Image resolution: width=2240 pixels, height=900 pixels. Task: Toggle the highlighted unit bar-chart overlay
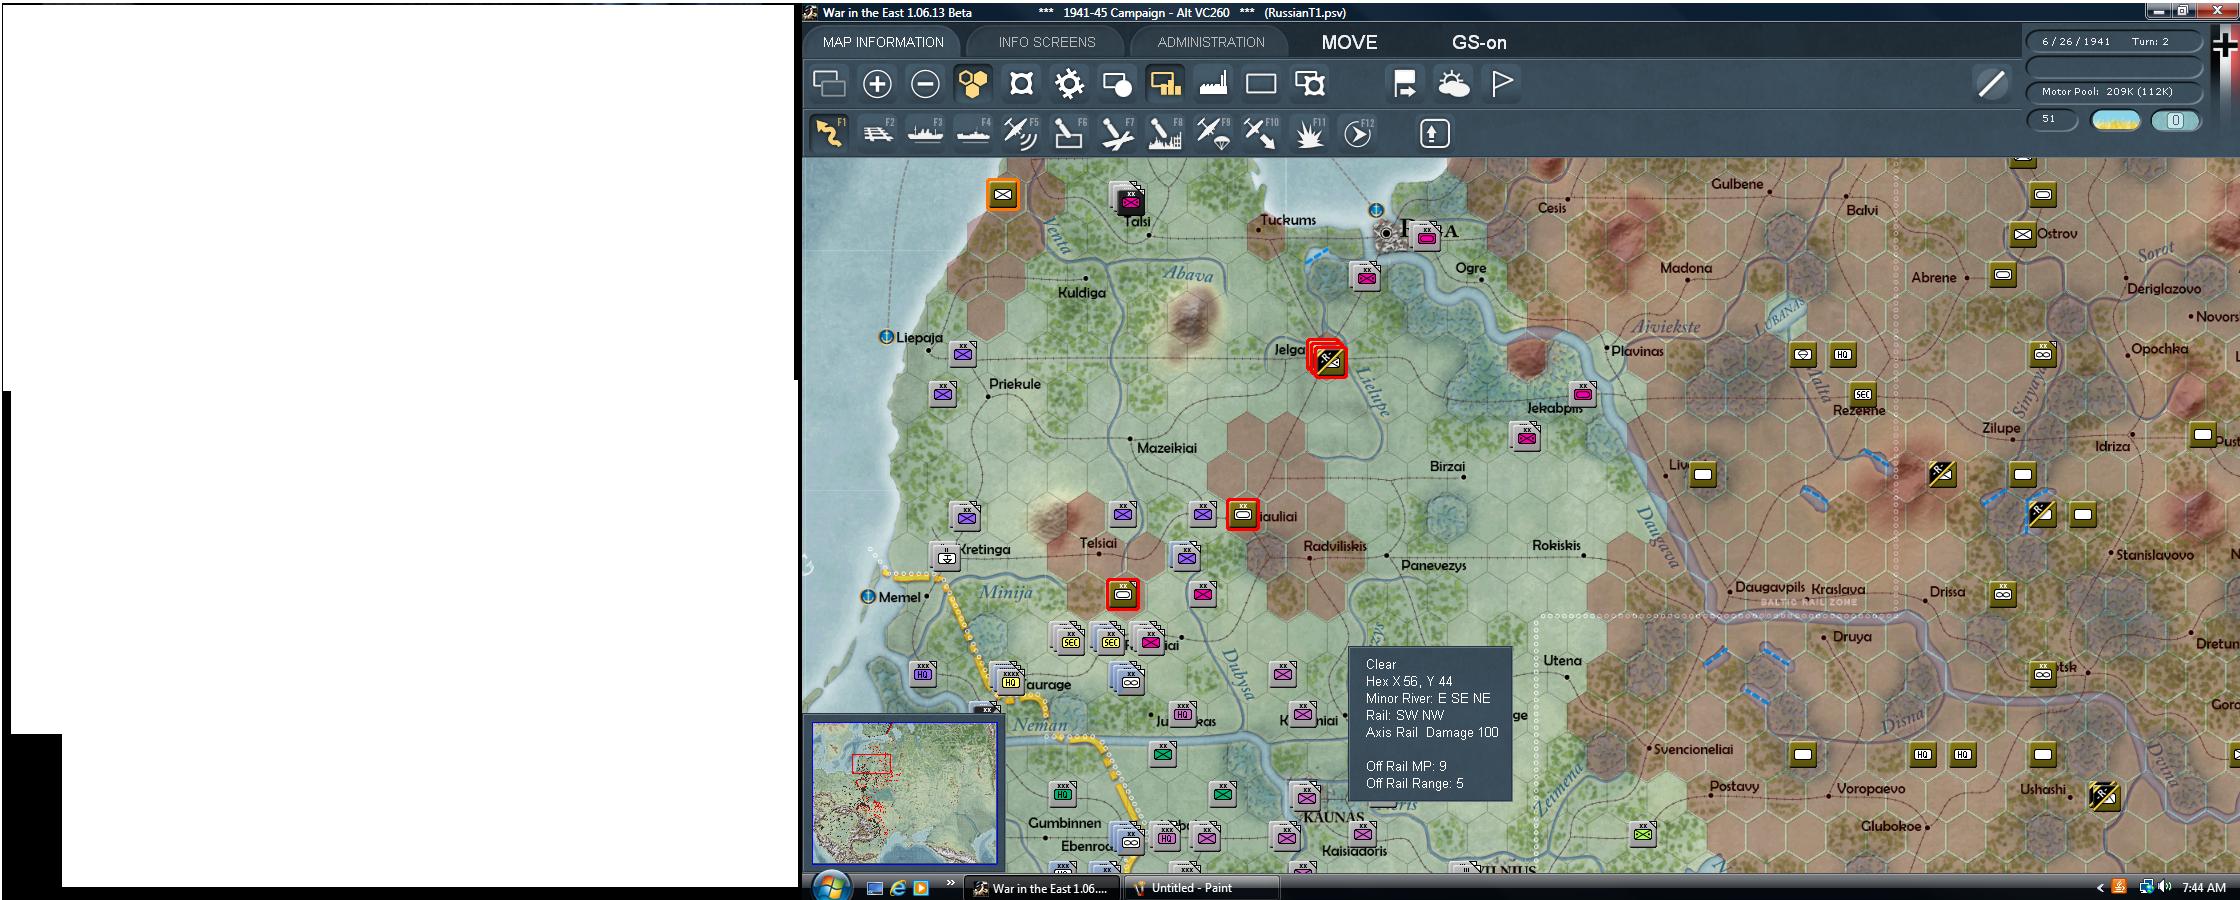1165,83
